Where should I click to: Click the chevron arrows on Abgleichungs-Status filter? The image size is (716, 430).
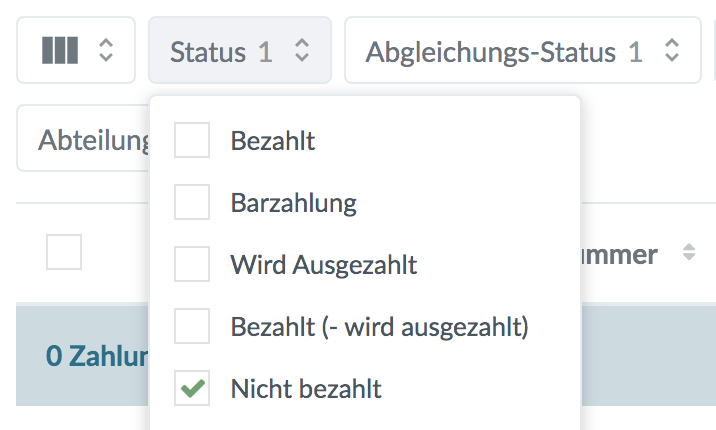672,51
